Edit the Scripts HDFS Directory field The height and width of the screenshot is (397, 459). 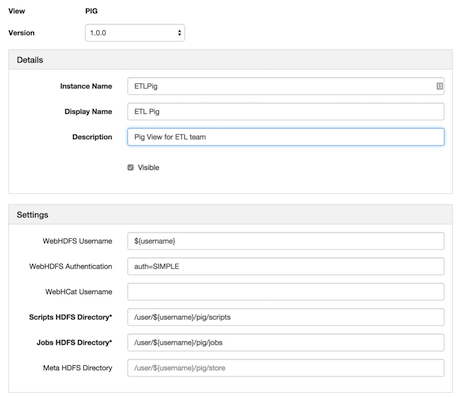286,317
